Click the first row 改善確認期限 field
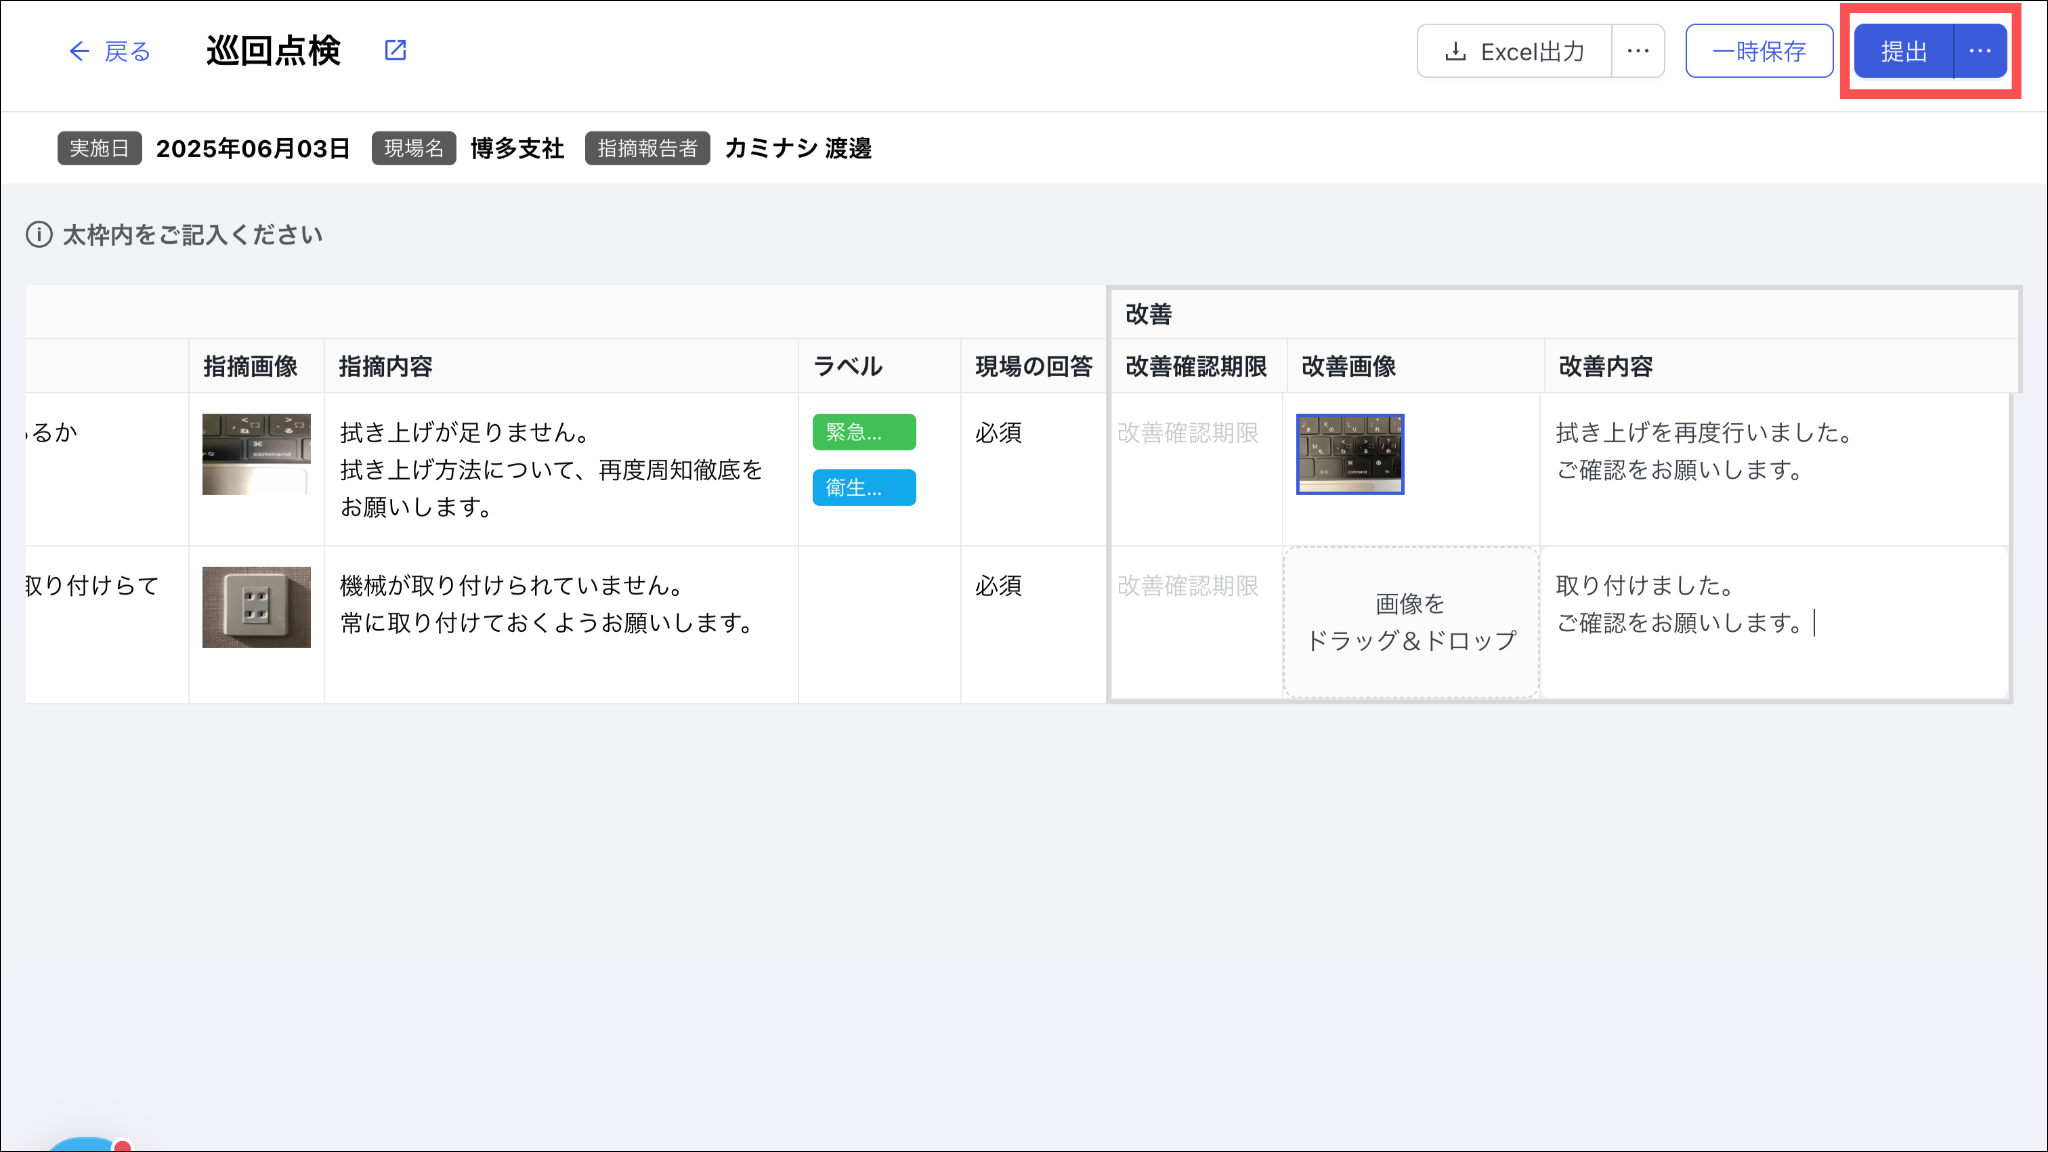Viewport: 2048px width, 1152px height. pos(1188,433)
